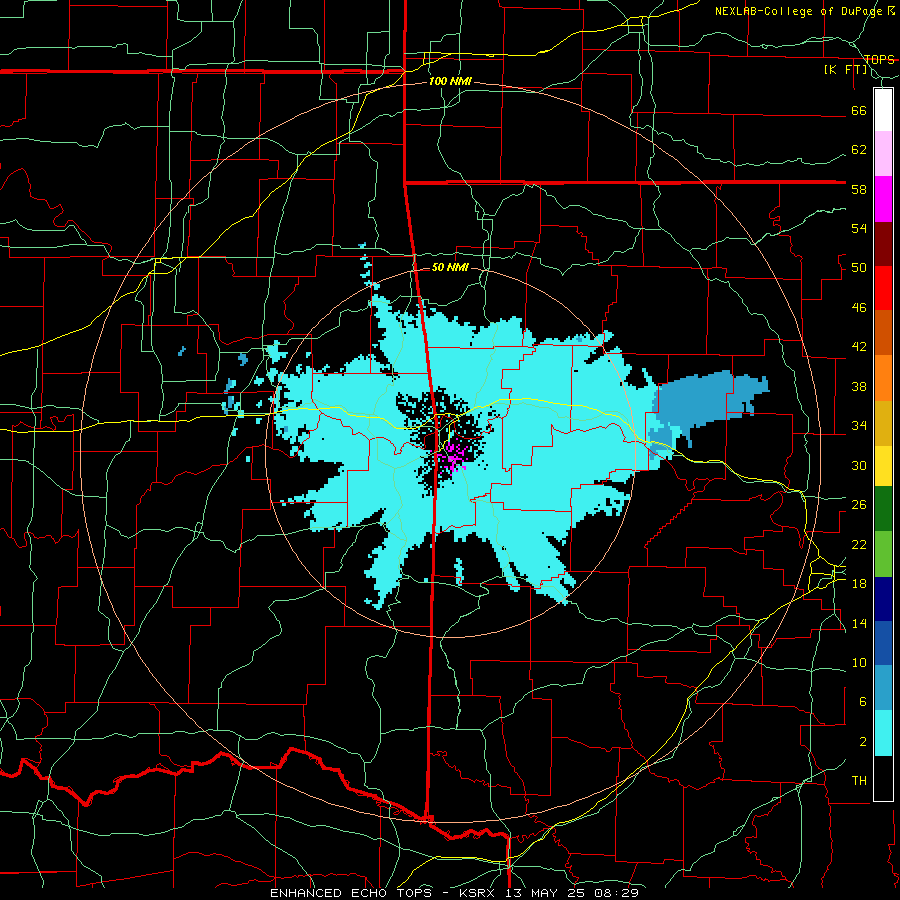The width and height of the screenshot is (900, 900).
Task: Click the dark red 54 K FT swatch
Action: [883, 244]
